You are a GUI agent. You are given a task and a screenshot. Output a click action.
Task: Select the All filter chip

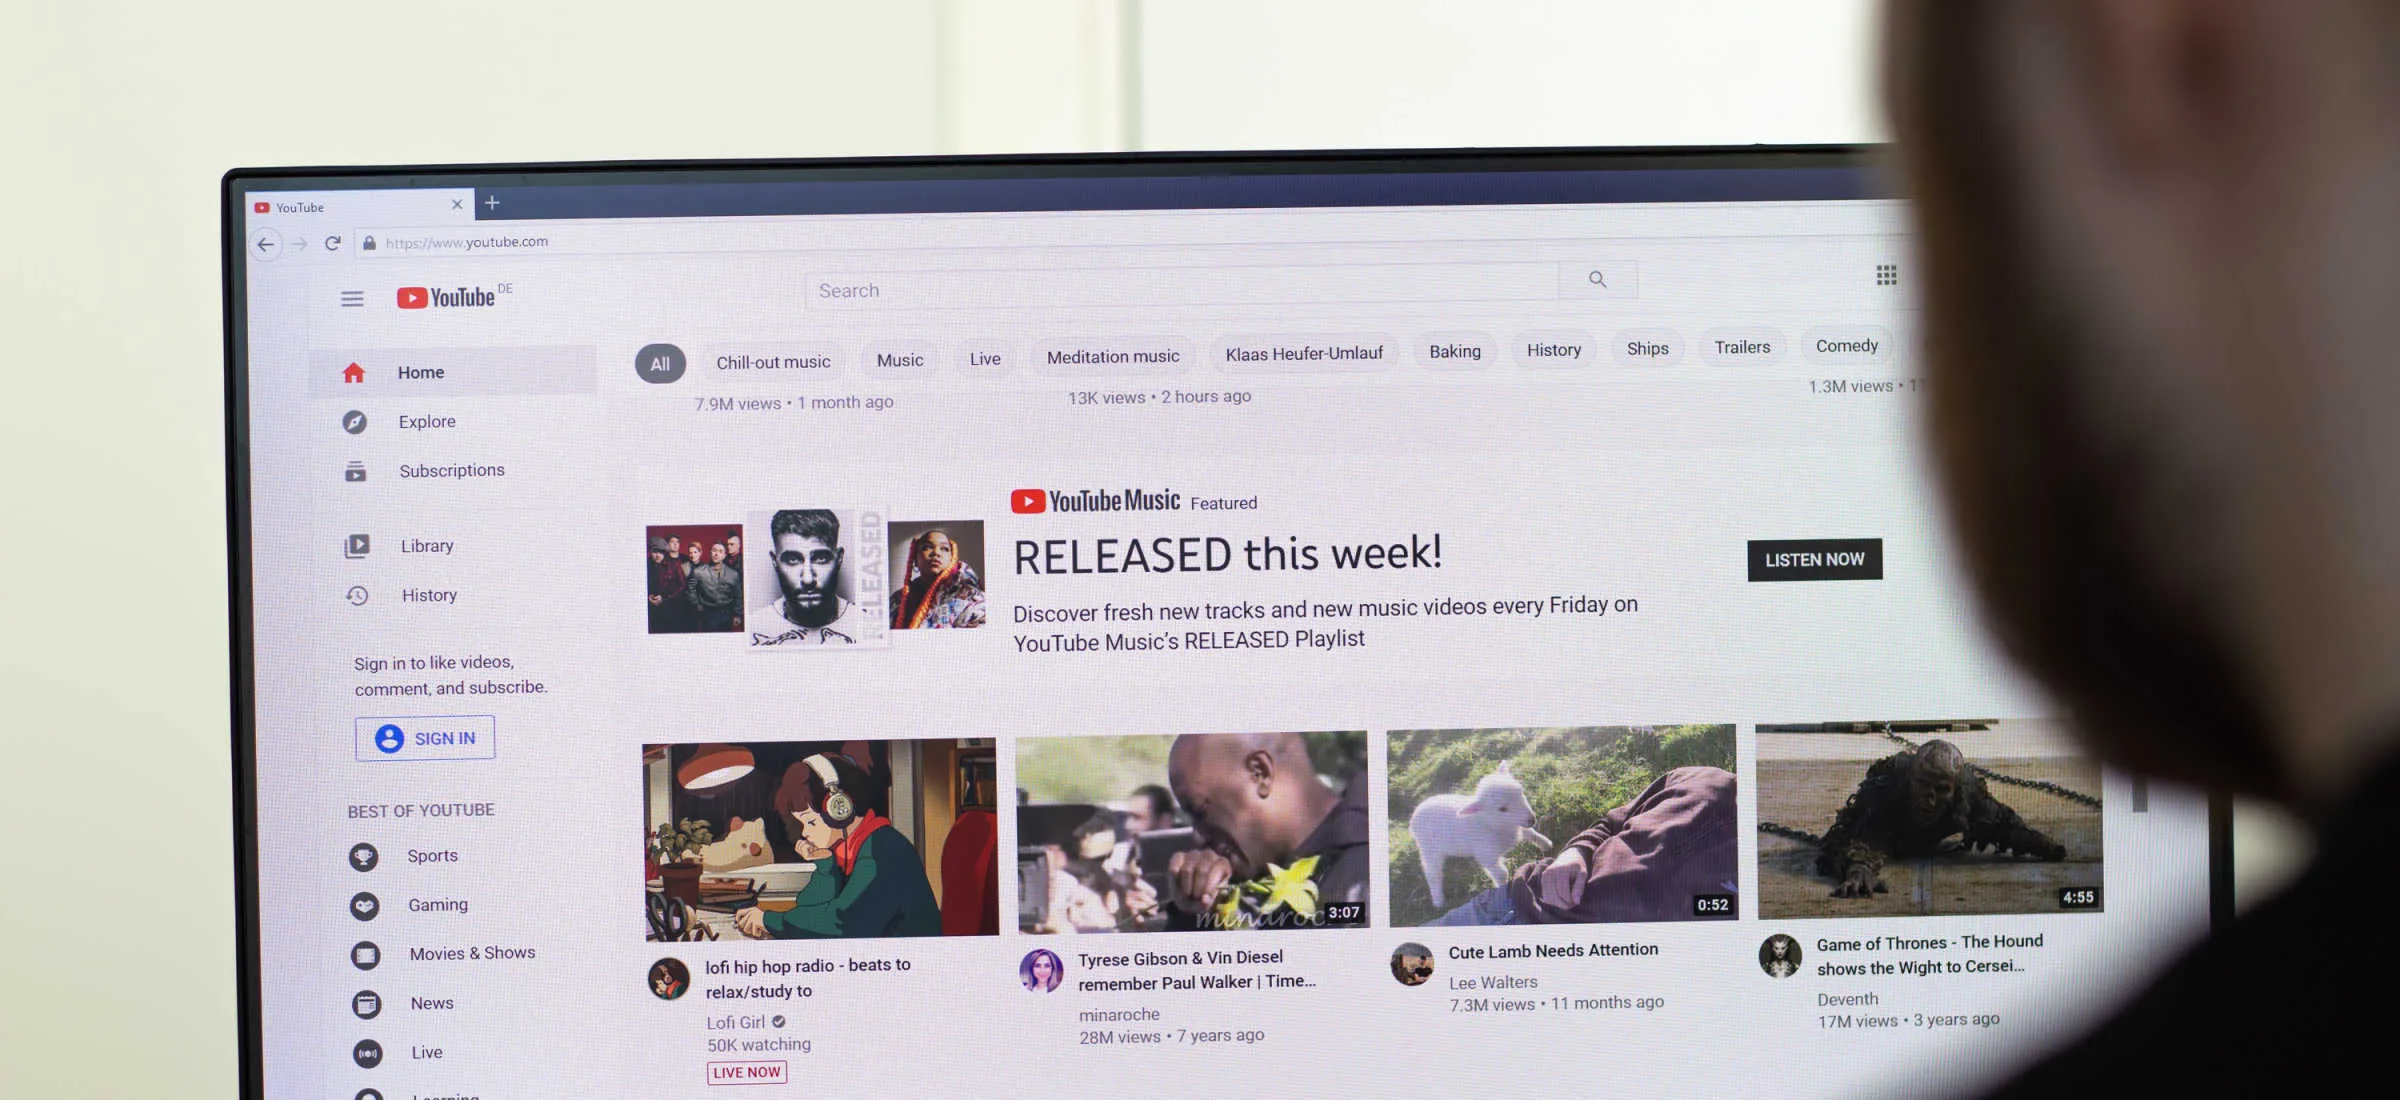click(x=660, y=364)
